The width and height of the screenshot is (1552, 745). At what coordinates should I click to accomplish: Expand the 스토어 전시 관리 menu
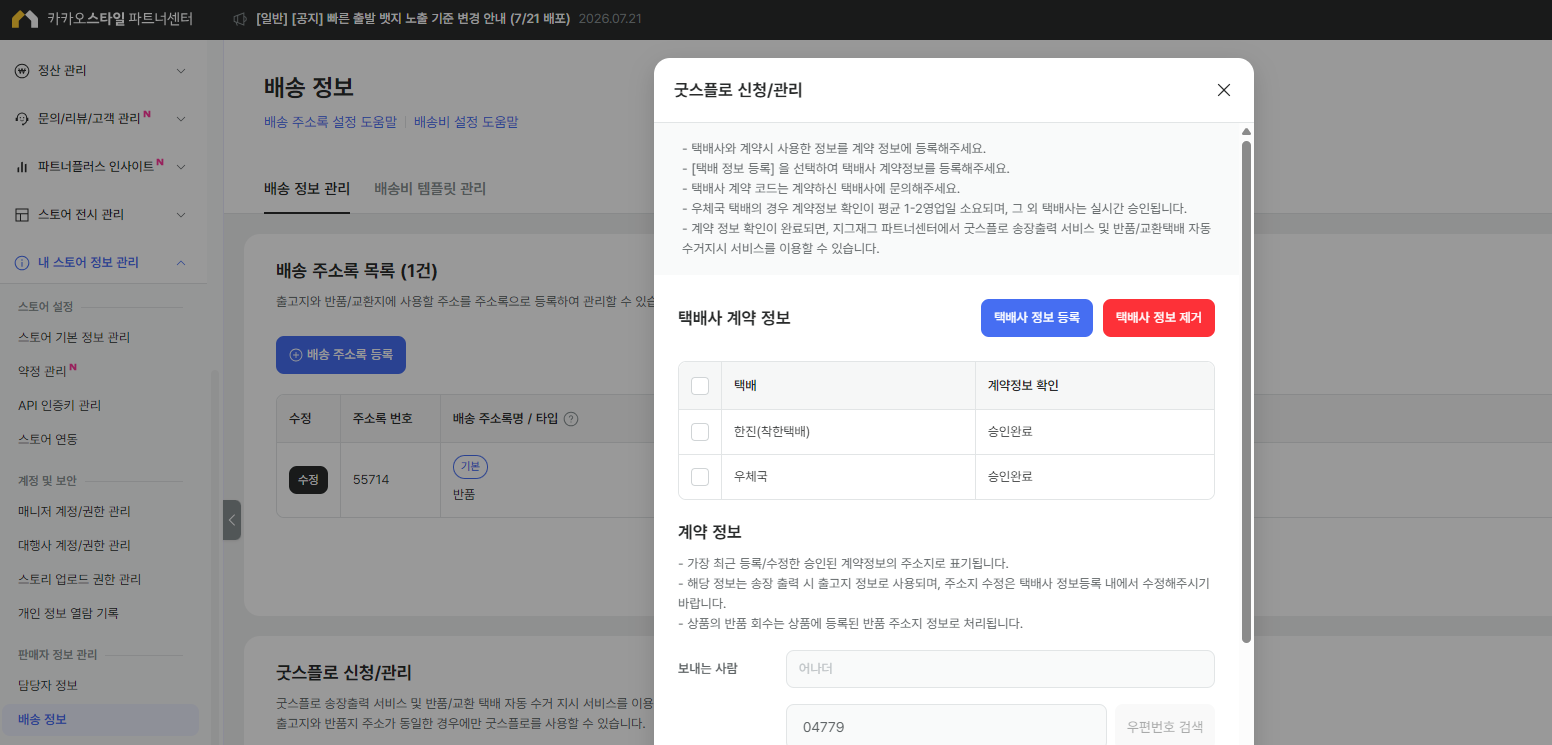tap(181, 215)
